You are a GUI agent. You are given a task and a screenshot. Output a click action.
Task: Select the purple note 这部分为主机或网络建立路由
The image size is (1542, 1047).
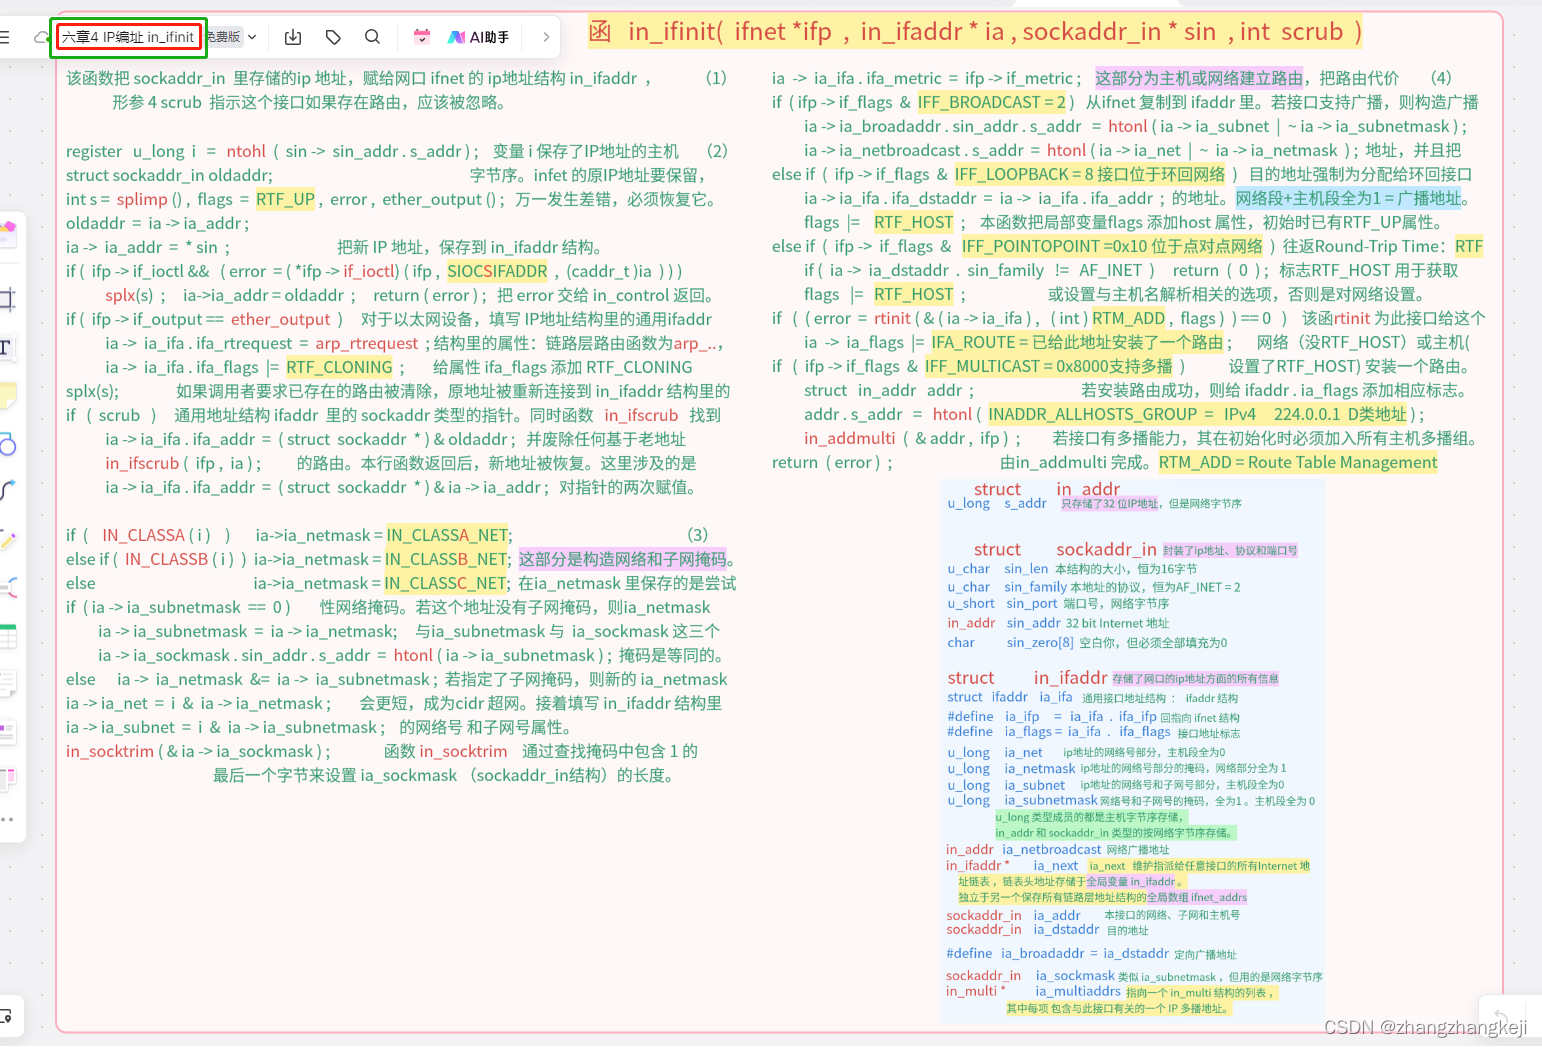point(1199,78)
